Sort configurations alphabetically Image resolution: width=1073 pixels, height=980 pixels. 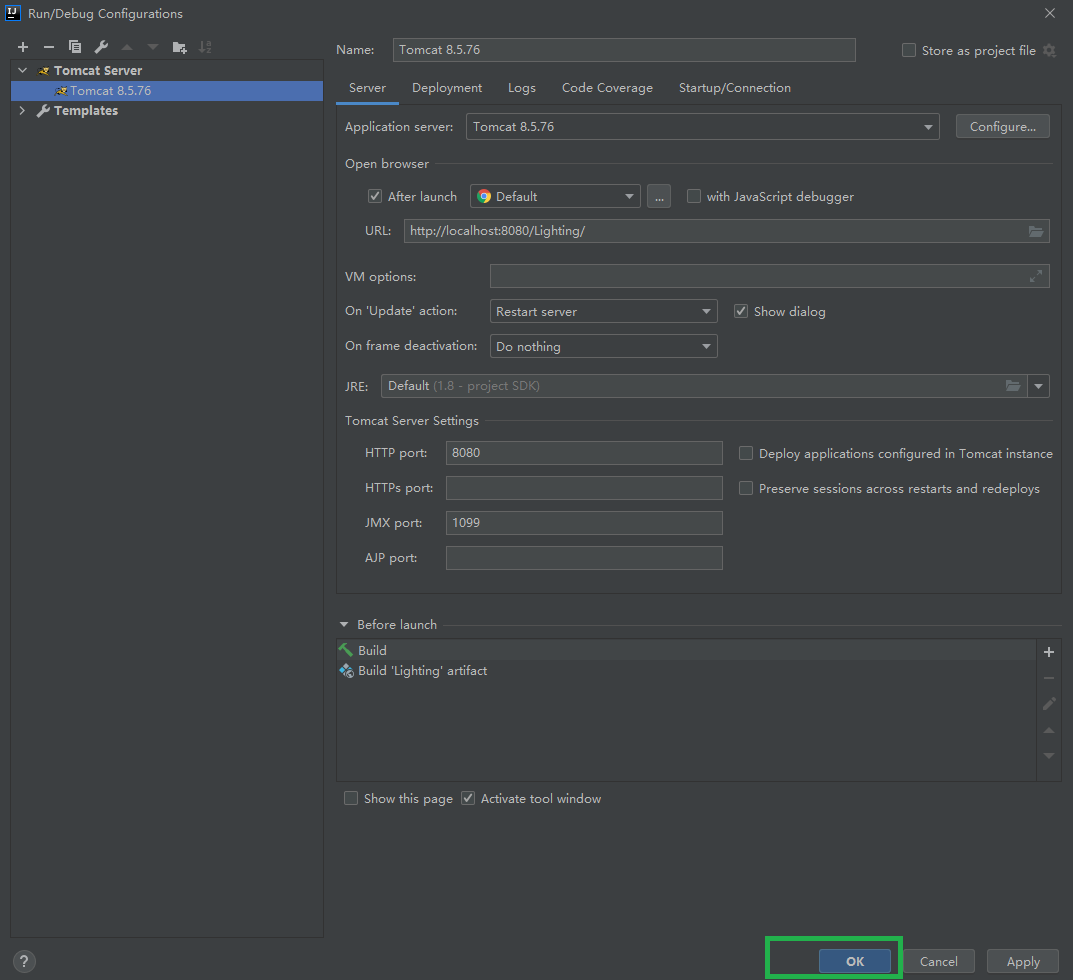click(205, 47)
